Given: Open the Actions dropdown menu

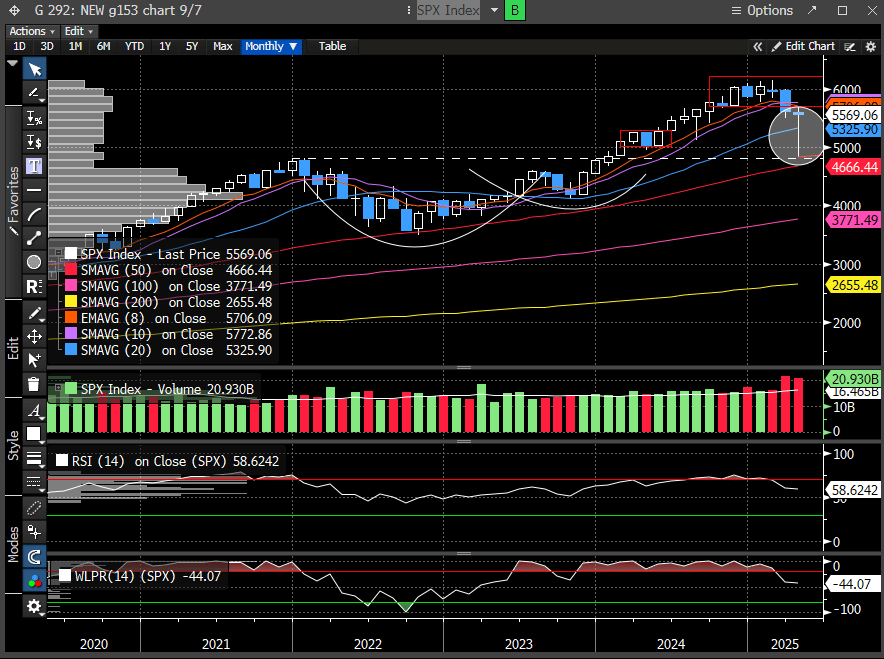Looking at the screenshot, I should [x=32, y=31].
